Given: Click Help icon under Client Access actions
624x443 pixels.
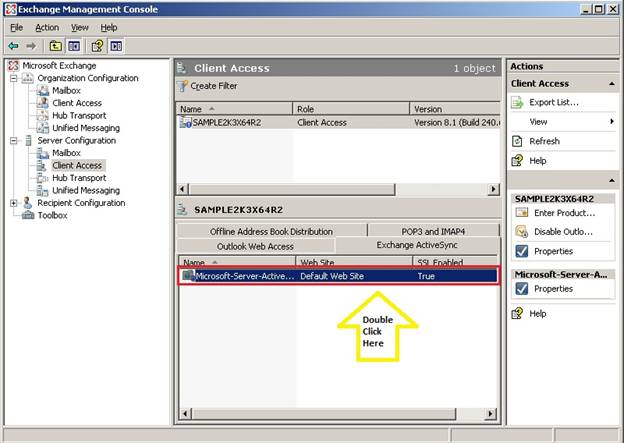Looking at the screenshot, I should pyautogui.click(x=517, y=160).
